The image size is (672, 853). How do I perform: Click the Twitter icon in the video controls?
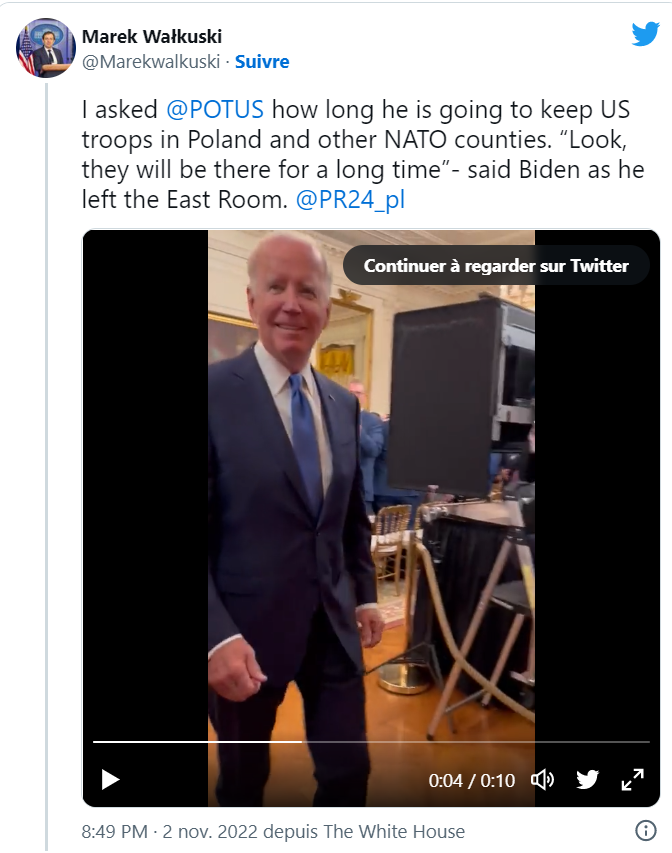click(587, 780)
